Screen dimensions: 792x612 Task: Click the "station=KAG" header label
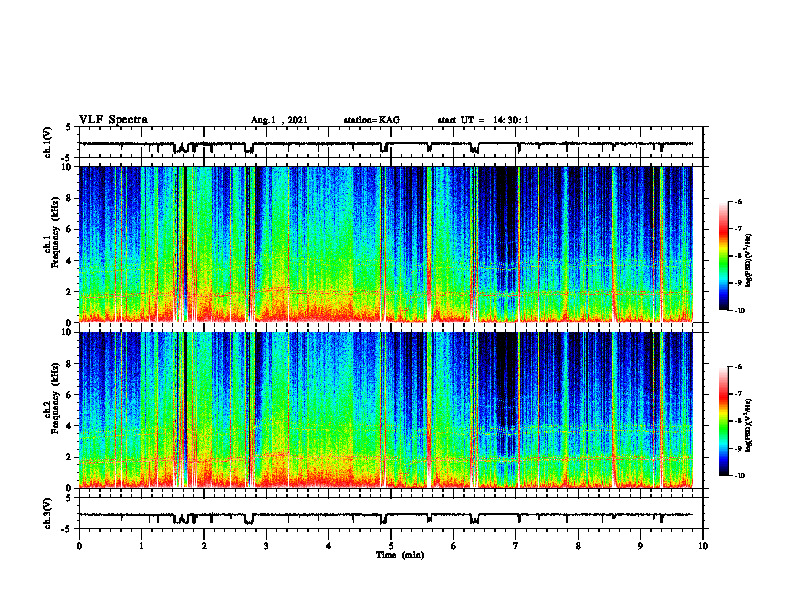(x=371, y=120)
